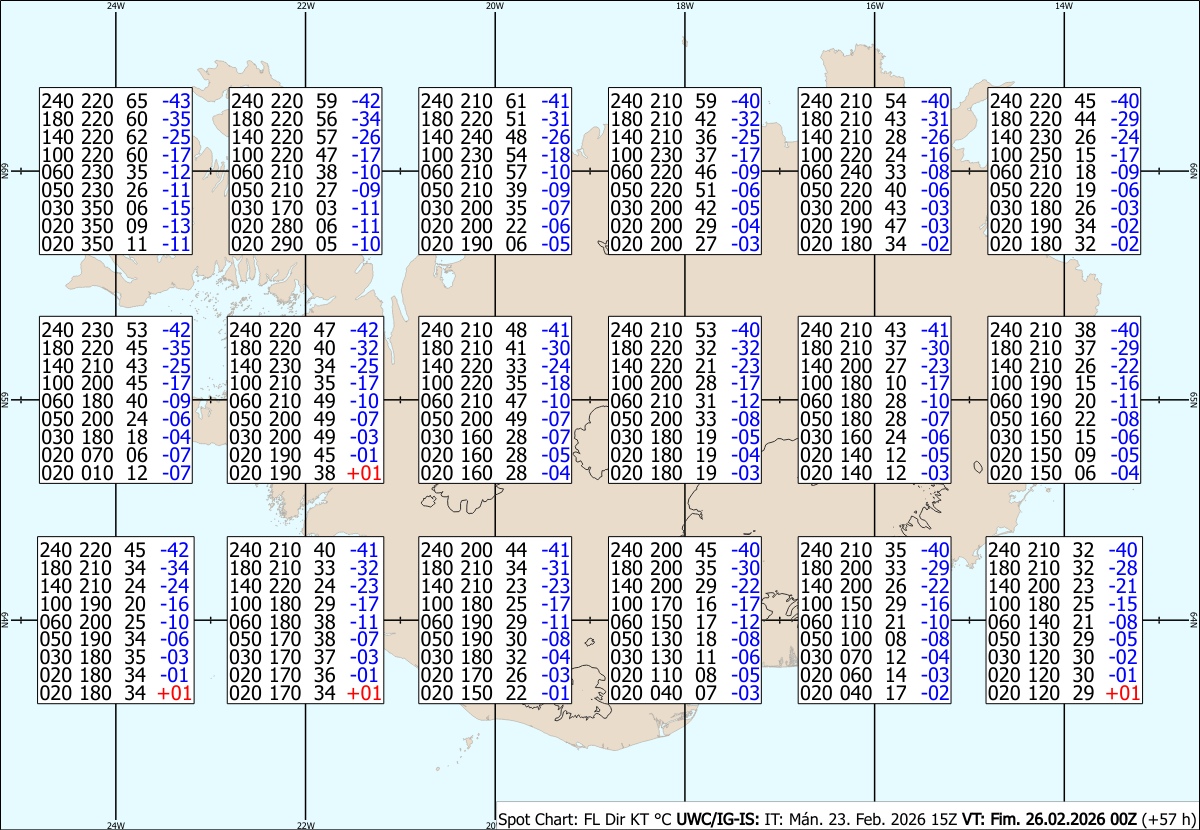Click the row "240 210 54 -40"

[876, 101]
